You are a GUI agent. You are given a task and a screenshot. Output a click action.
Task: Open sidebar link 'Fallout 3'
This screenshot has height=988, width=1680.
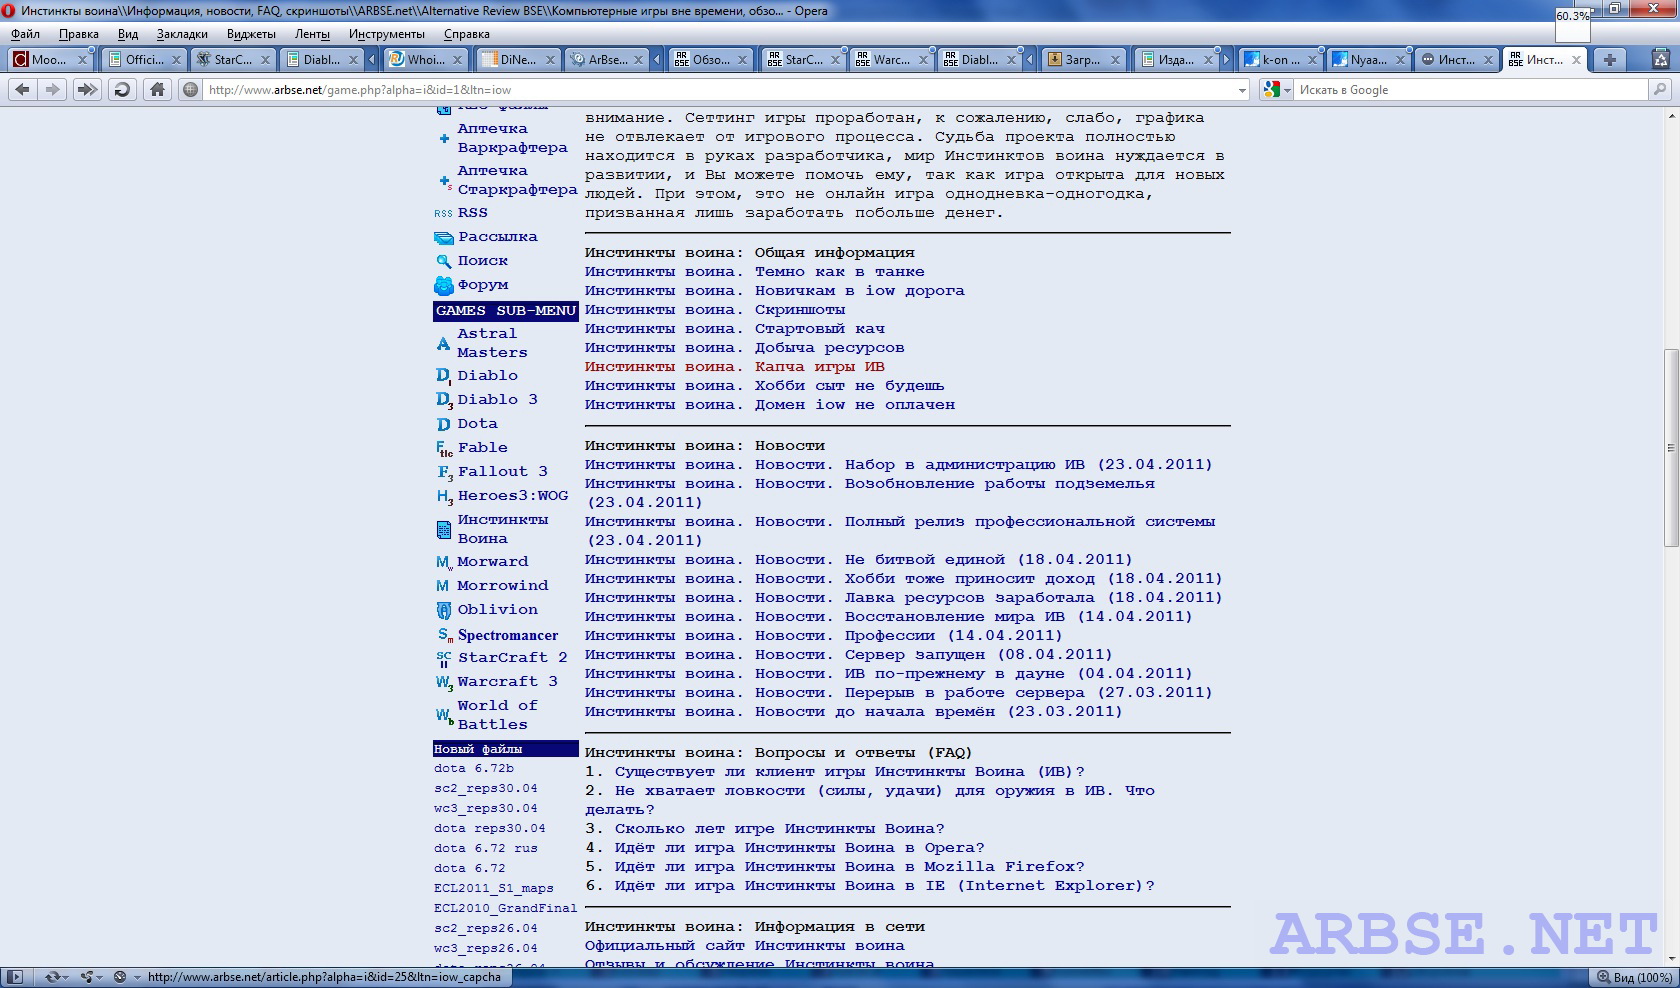(503, 472)
